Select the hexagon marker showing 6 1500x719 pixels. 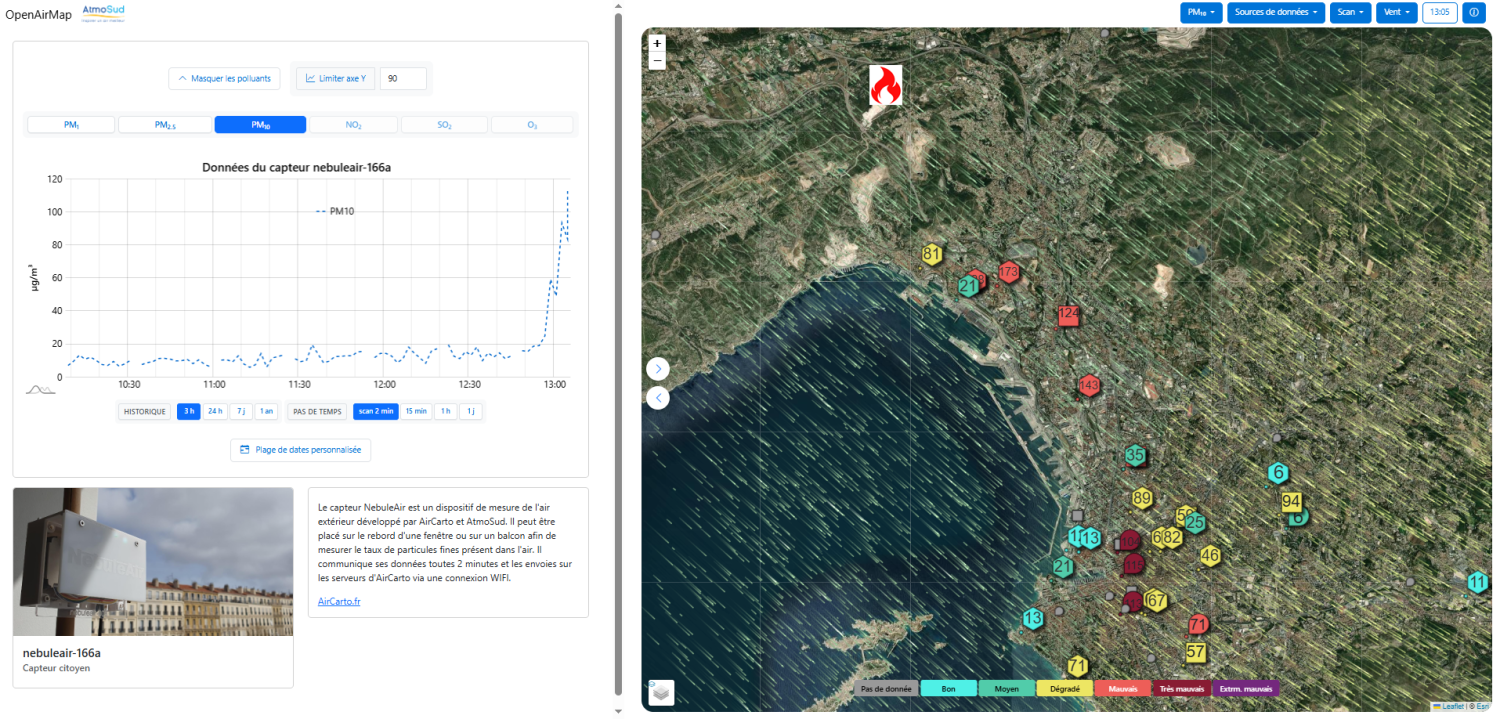1277,473
